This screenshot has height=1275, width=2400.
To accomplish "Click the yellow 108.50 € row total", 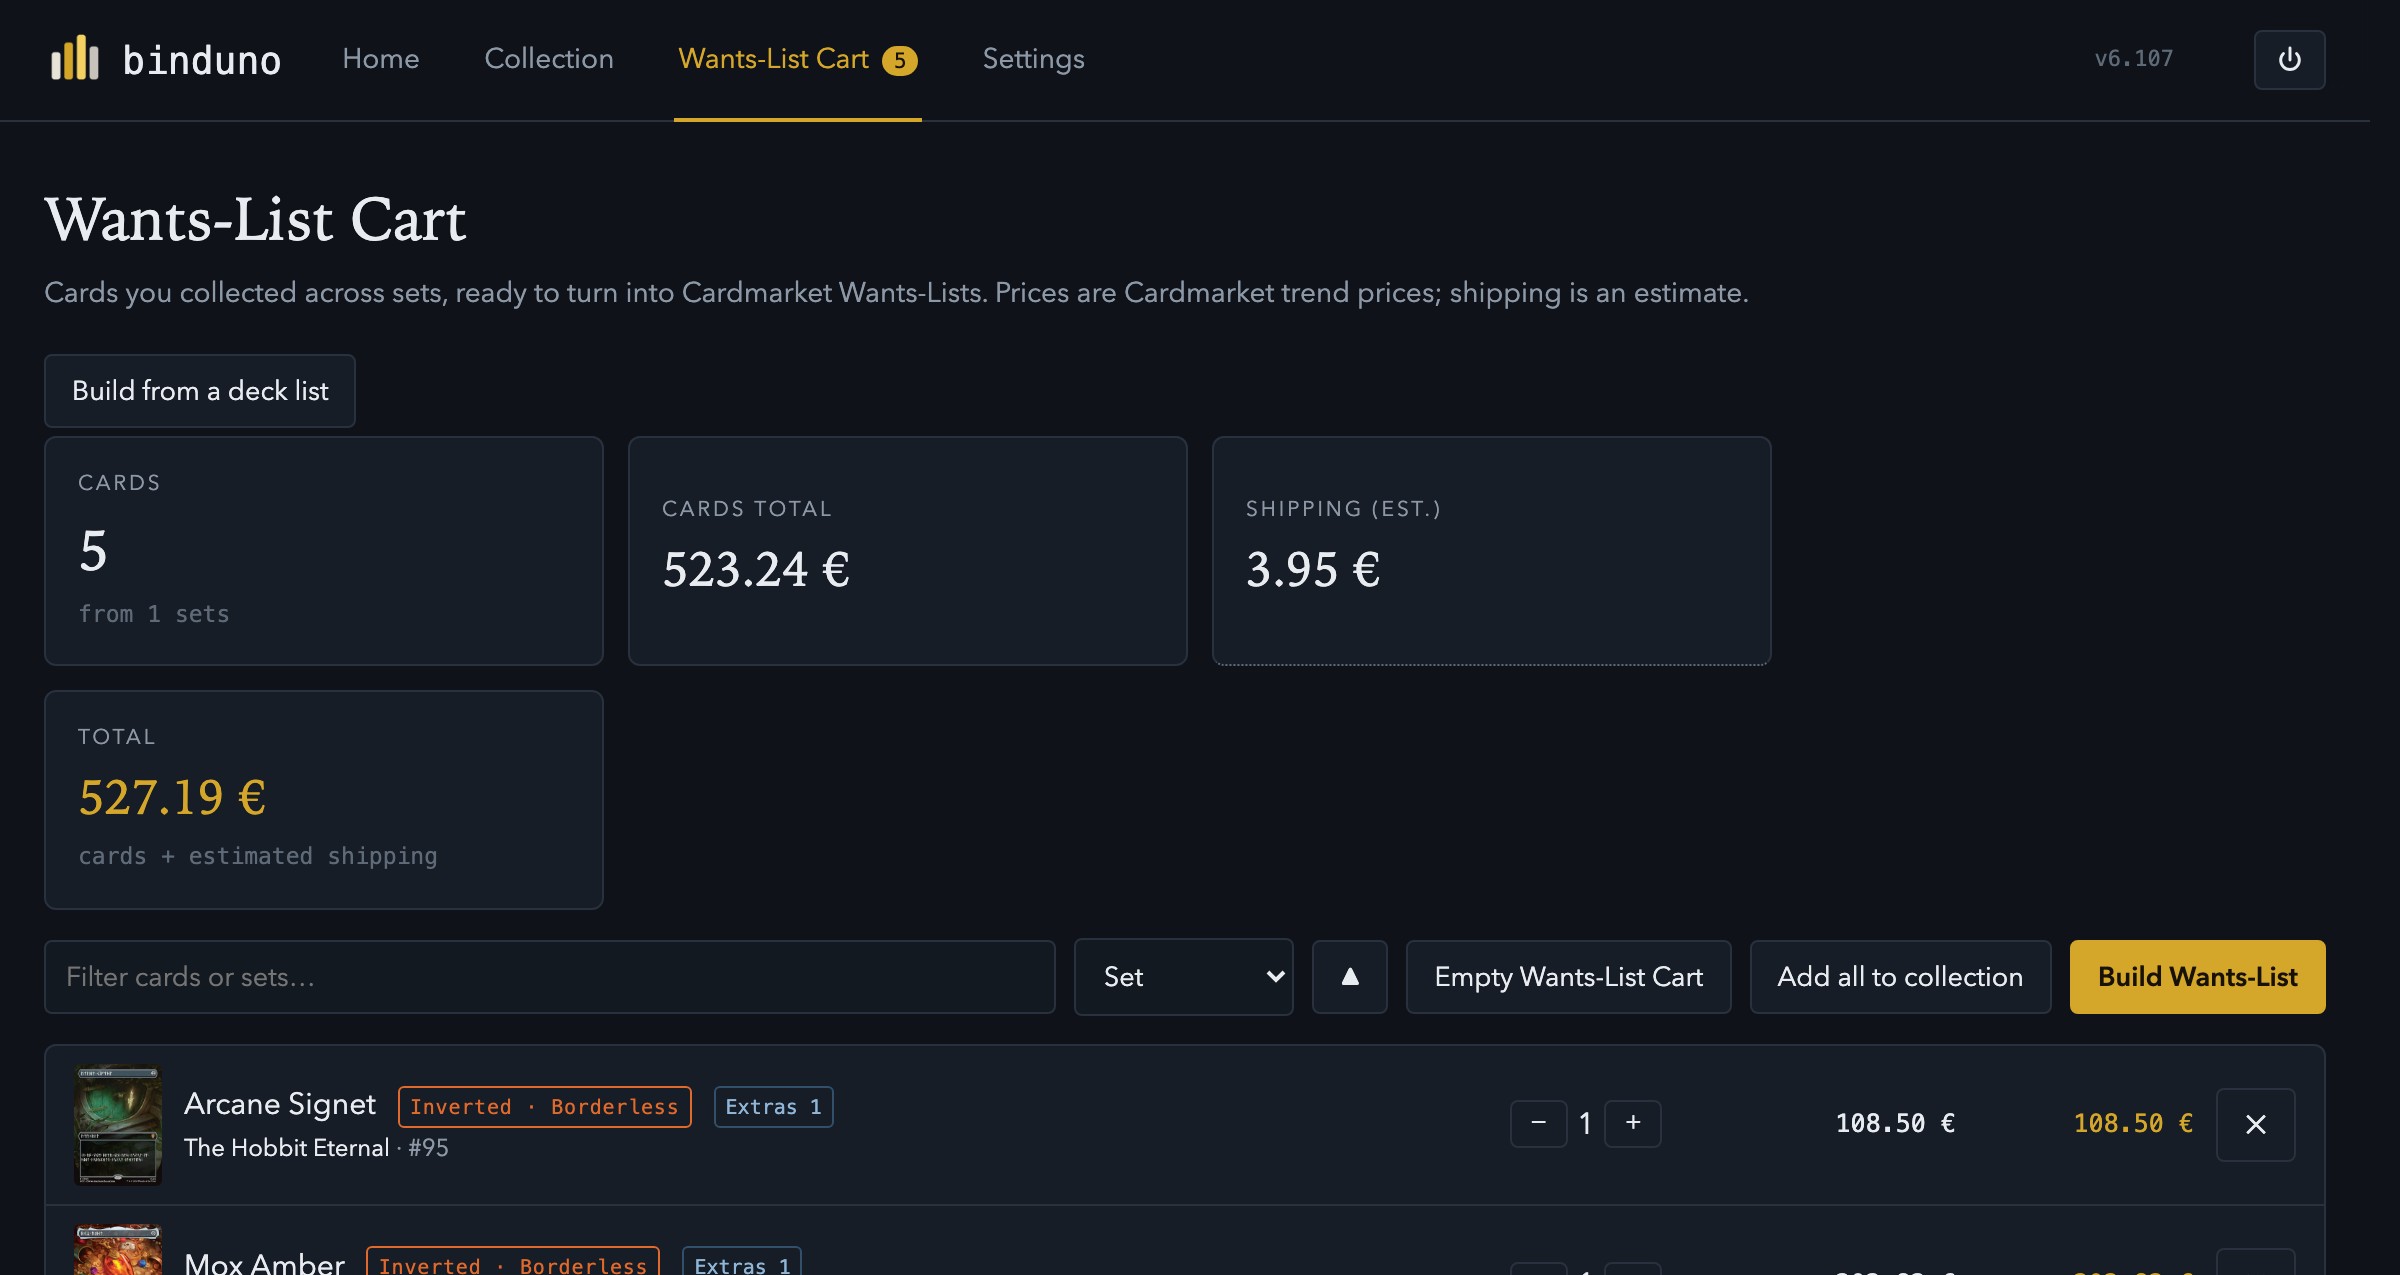I will [2133, 1124].
